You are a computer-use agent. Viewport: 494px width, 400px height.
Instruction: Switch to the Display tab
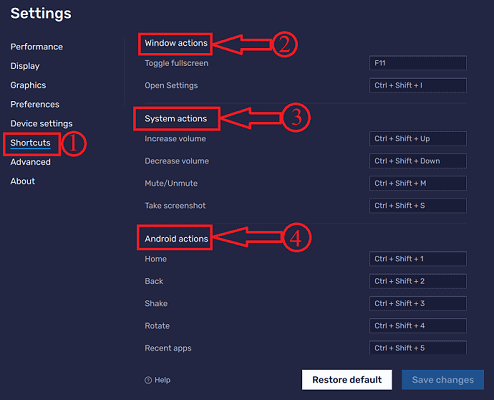click(x=25, y=66)
